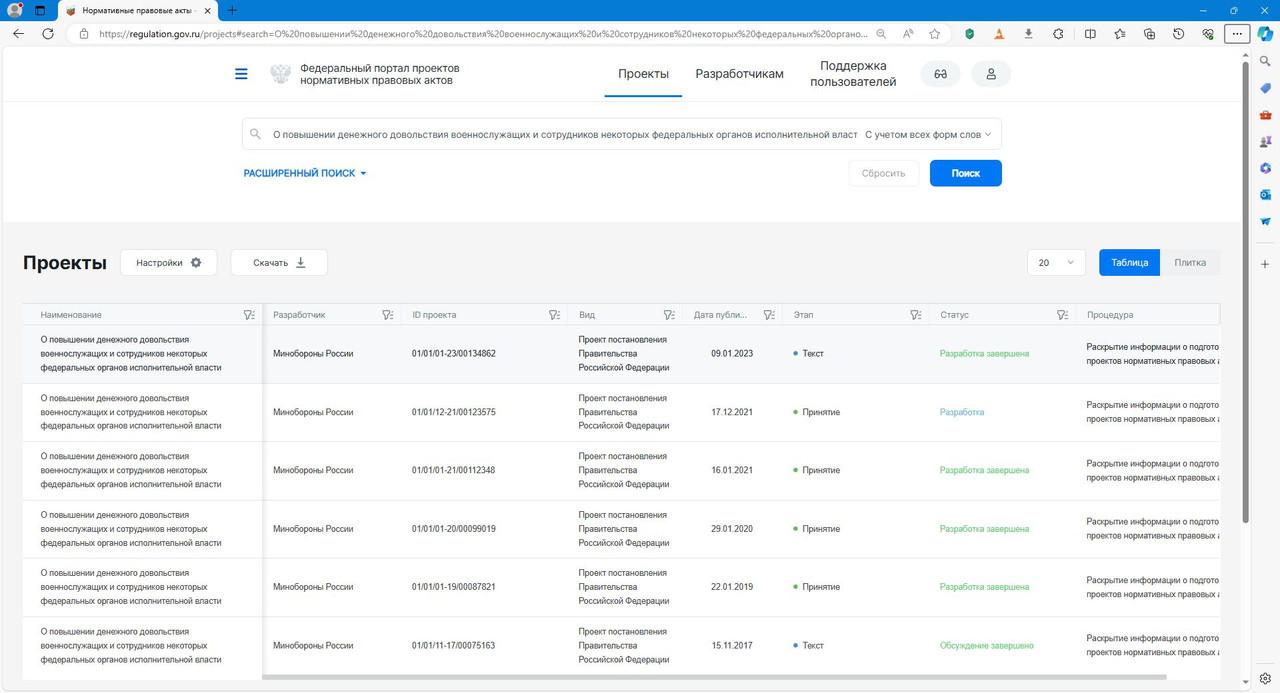Filter the Наименование column
The width and height of the screenshot is (1280, 693).
click(249, 315)
